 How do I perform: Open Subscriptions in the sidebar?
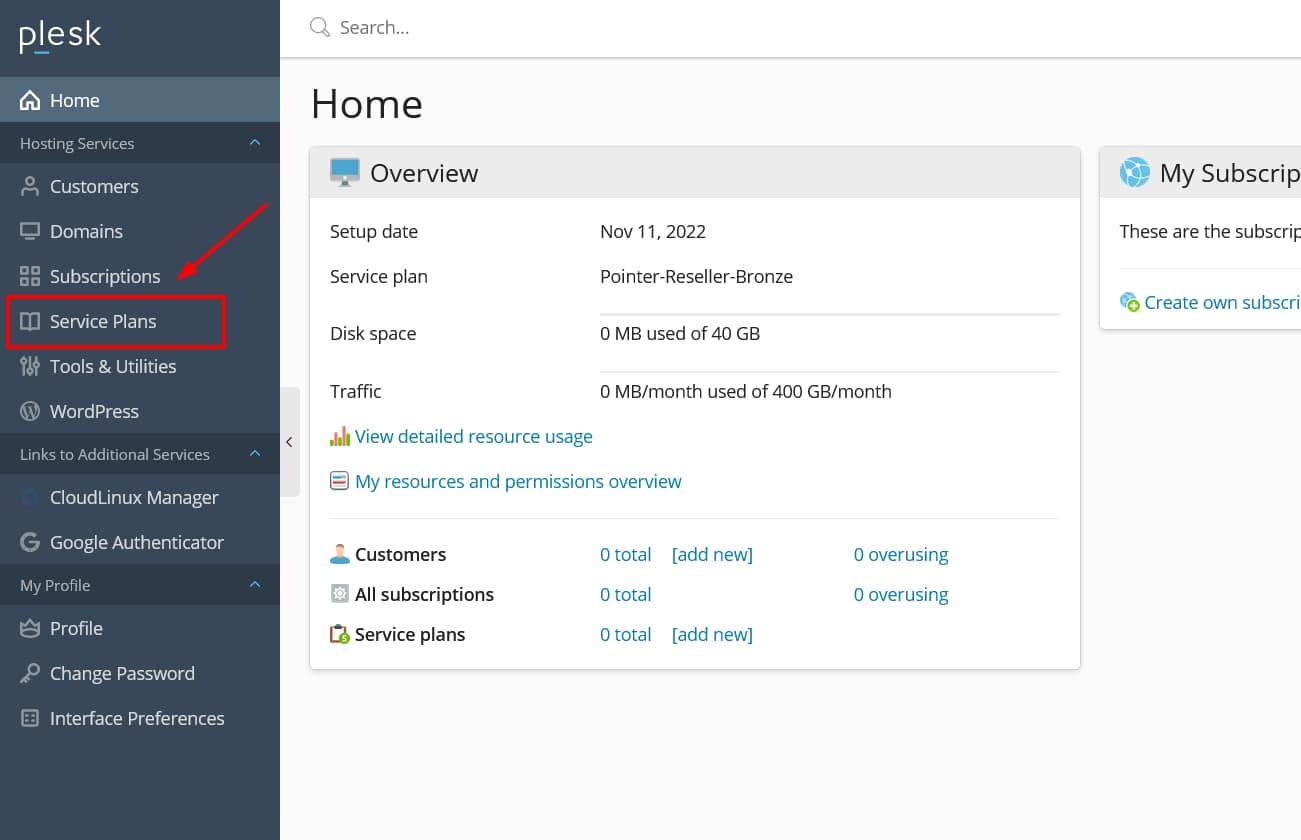(140, 276)
